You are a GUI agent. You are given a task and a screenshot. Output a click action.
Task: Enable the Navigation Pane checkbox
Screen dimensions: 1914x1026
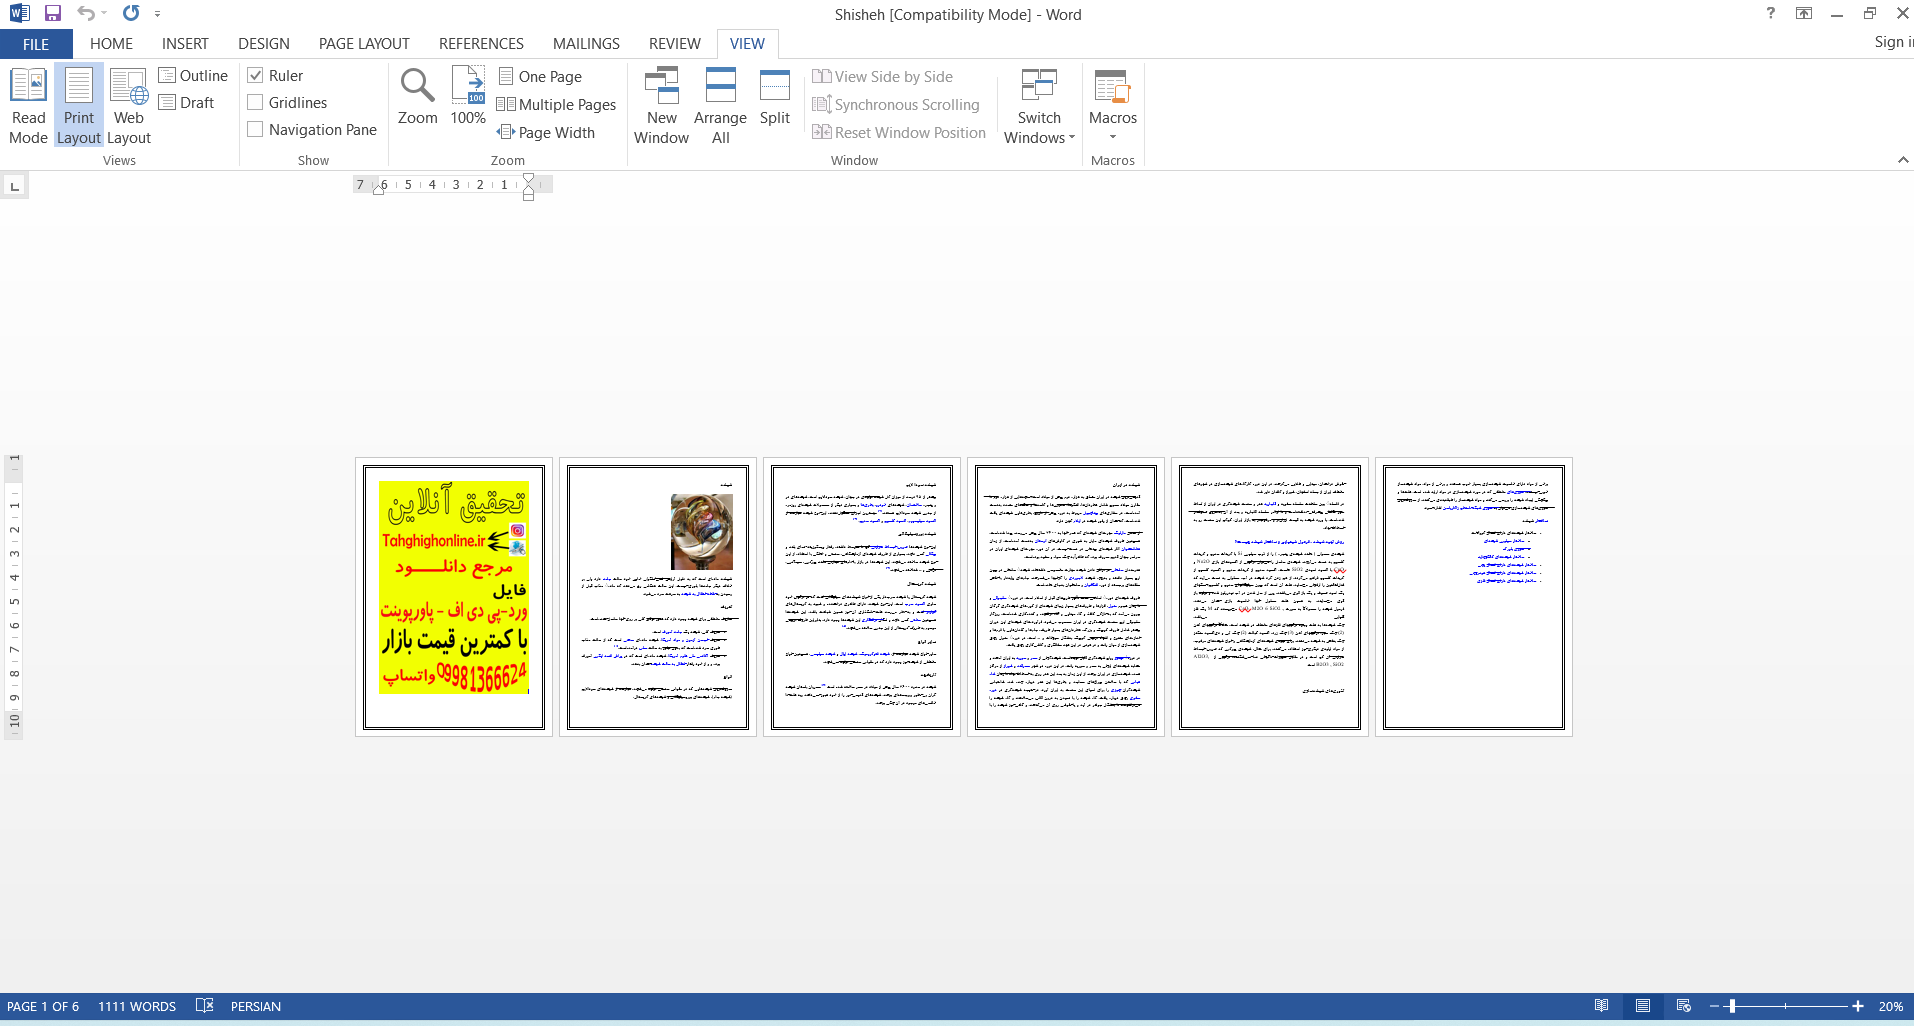pyautogui.click(x=255, y=129)
